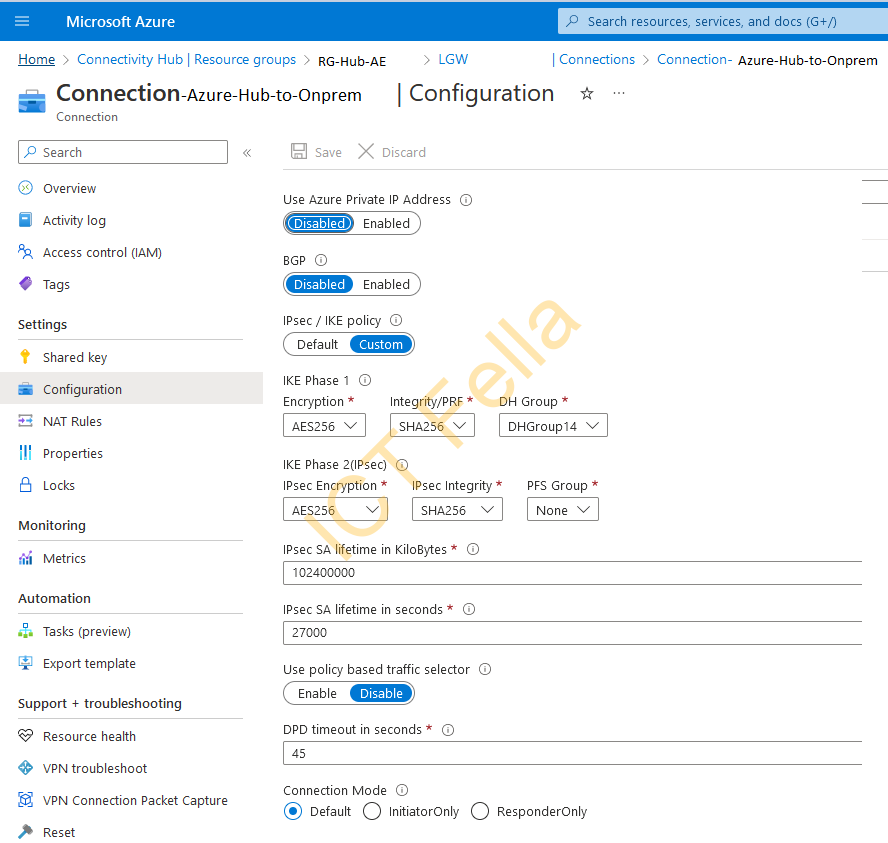Open IPsec Encryption AES256 dropdown
This screenshot has width=888, height=843.
pyautogui.click(x=335, y=510)
